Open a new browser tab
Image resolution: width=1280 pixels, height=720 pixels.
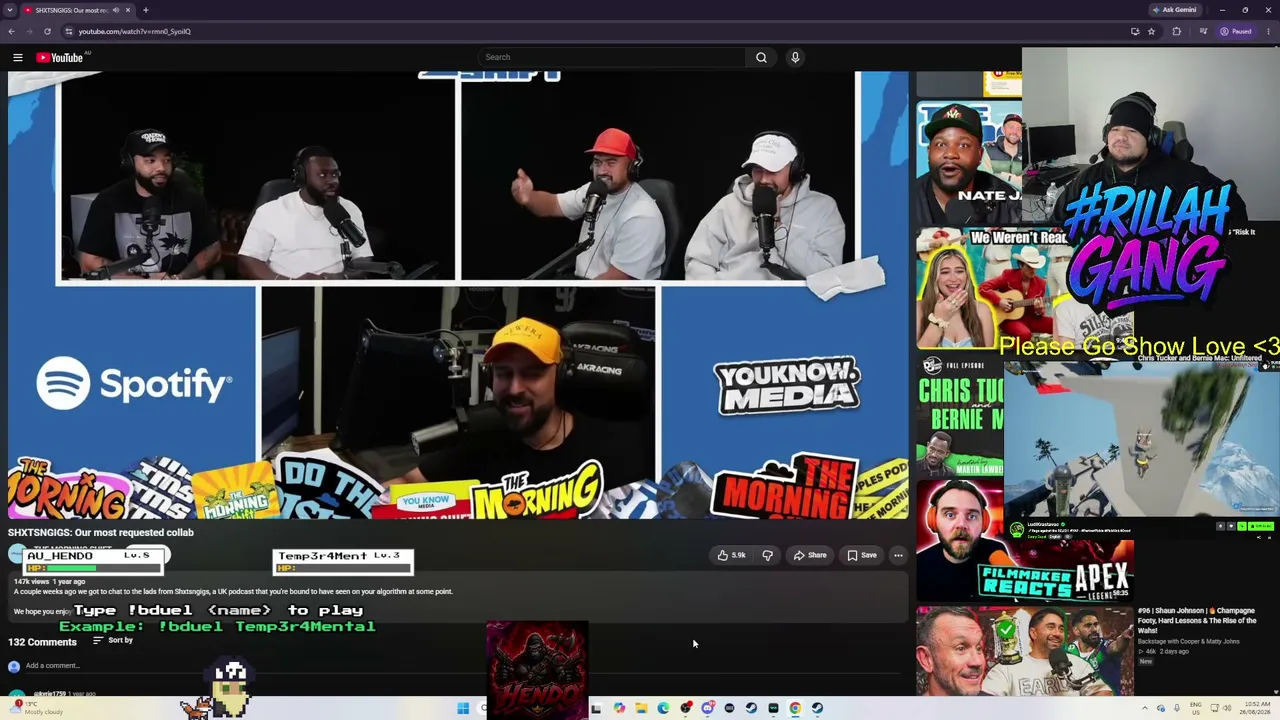tap(146, 10)
